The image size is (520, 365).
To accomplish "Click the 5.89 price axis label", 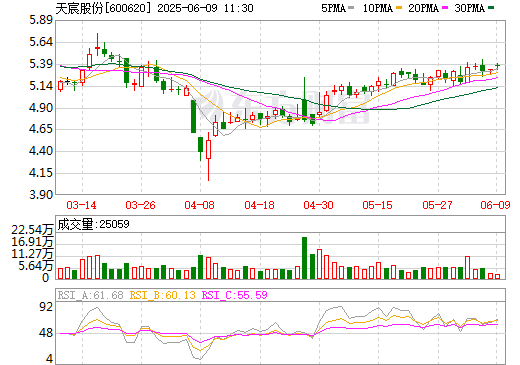I will click(41, 20).
